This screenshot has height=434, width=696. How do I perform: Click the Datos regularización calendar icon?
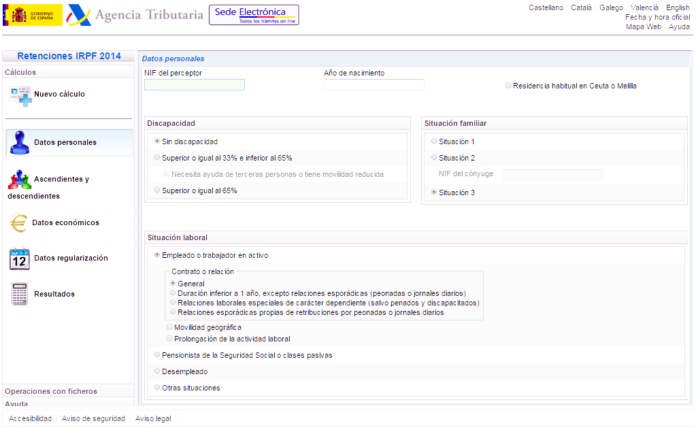20,259
